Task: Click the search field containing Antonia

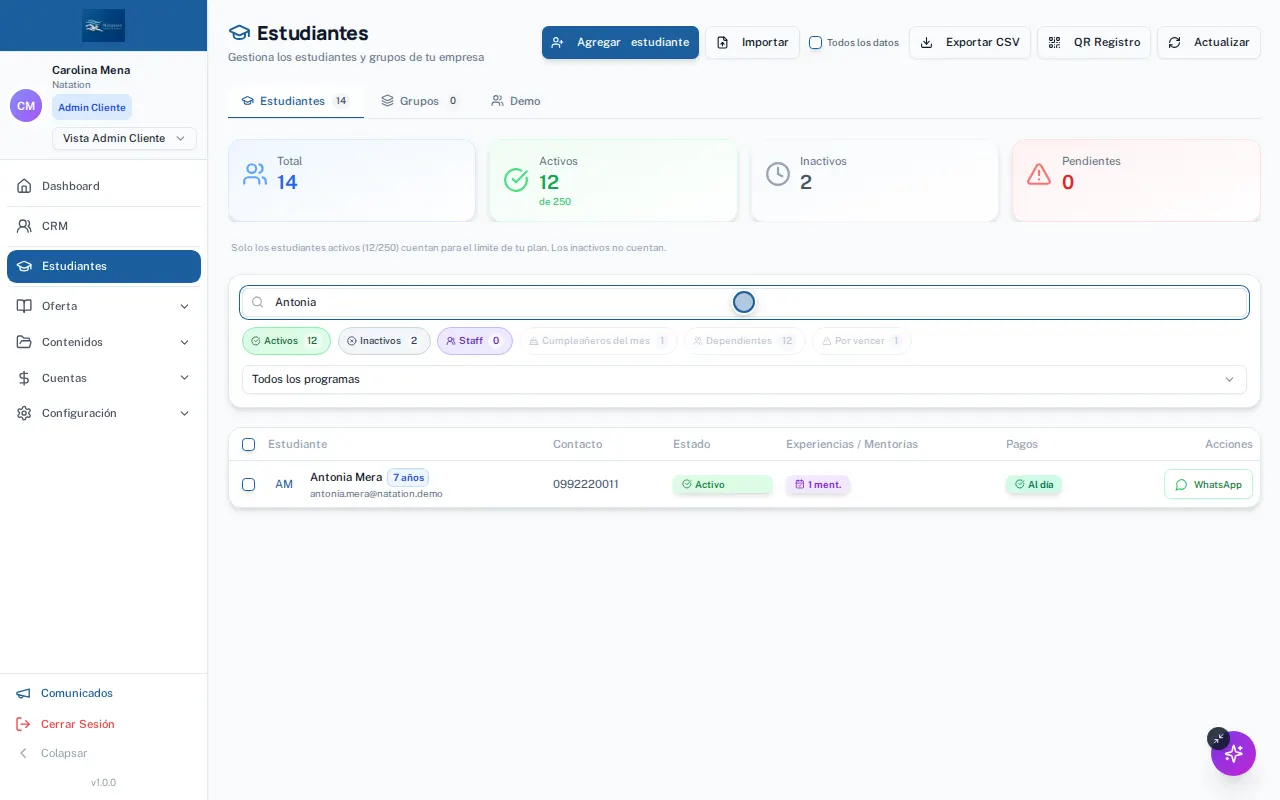Action: click(x=744, y=302)
